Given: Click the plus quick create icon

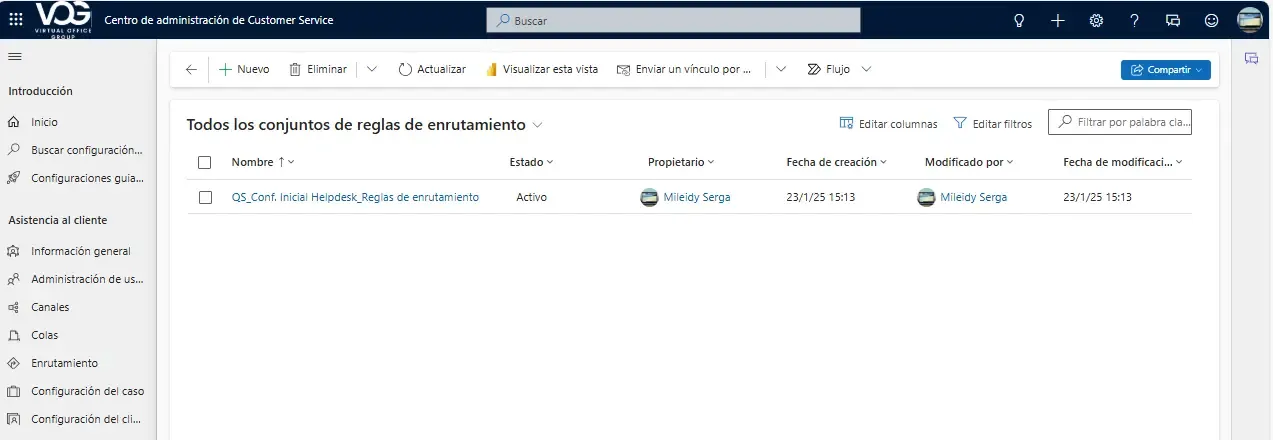Looking at the screenshot, I should click(1058, 20).
